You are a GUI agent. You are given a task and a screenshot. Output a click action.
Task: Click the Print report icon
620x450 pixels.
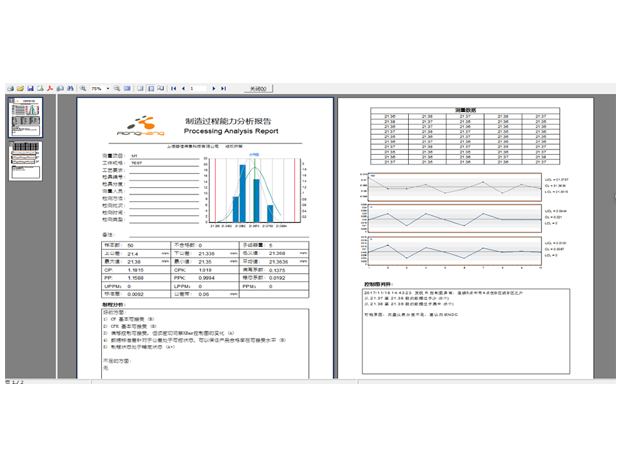click(x=8, y=88)
